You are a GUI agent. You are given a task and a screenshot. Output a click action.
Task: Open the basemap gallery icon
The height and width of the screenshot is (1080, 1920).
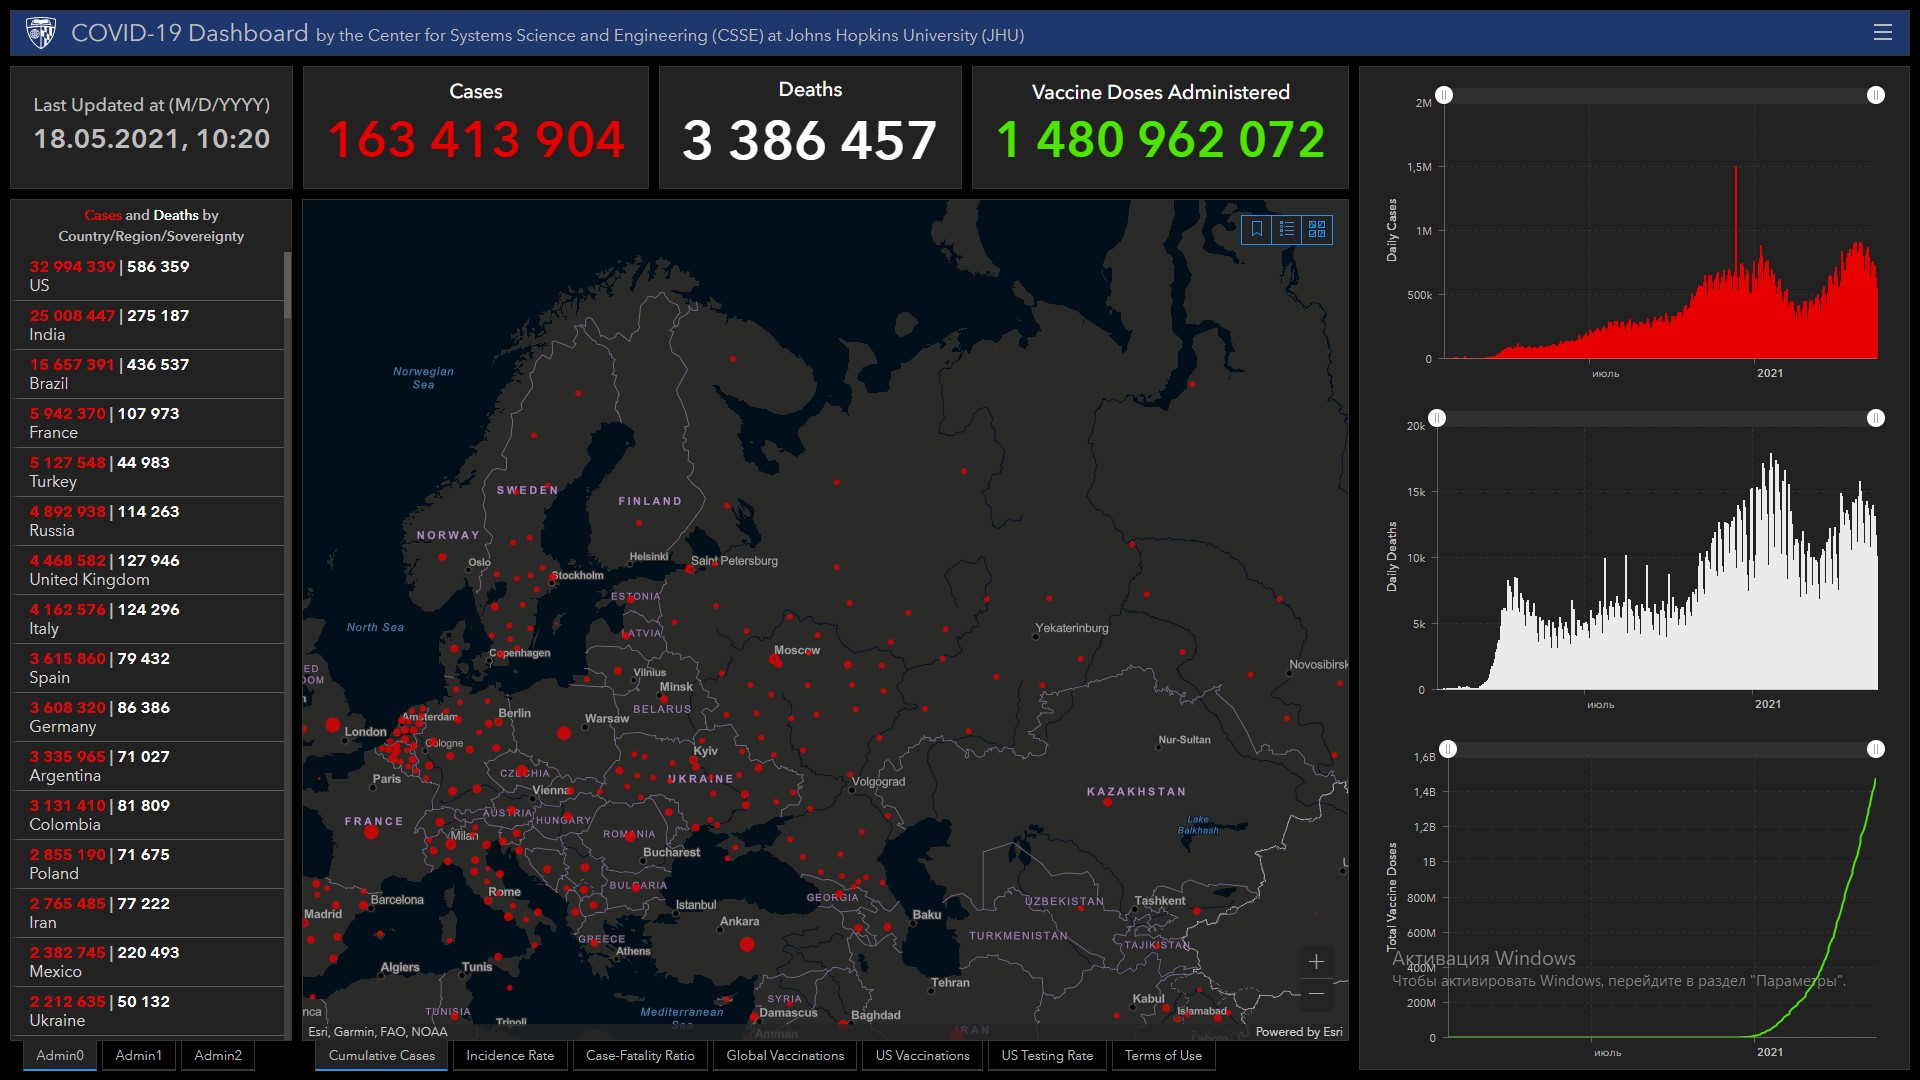(x=1317, y=230)
